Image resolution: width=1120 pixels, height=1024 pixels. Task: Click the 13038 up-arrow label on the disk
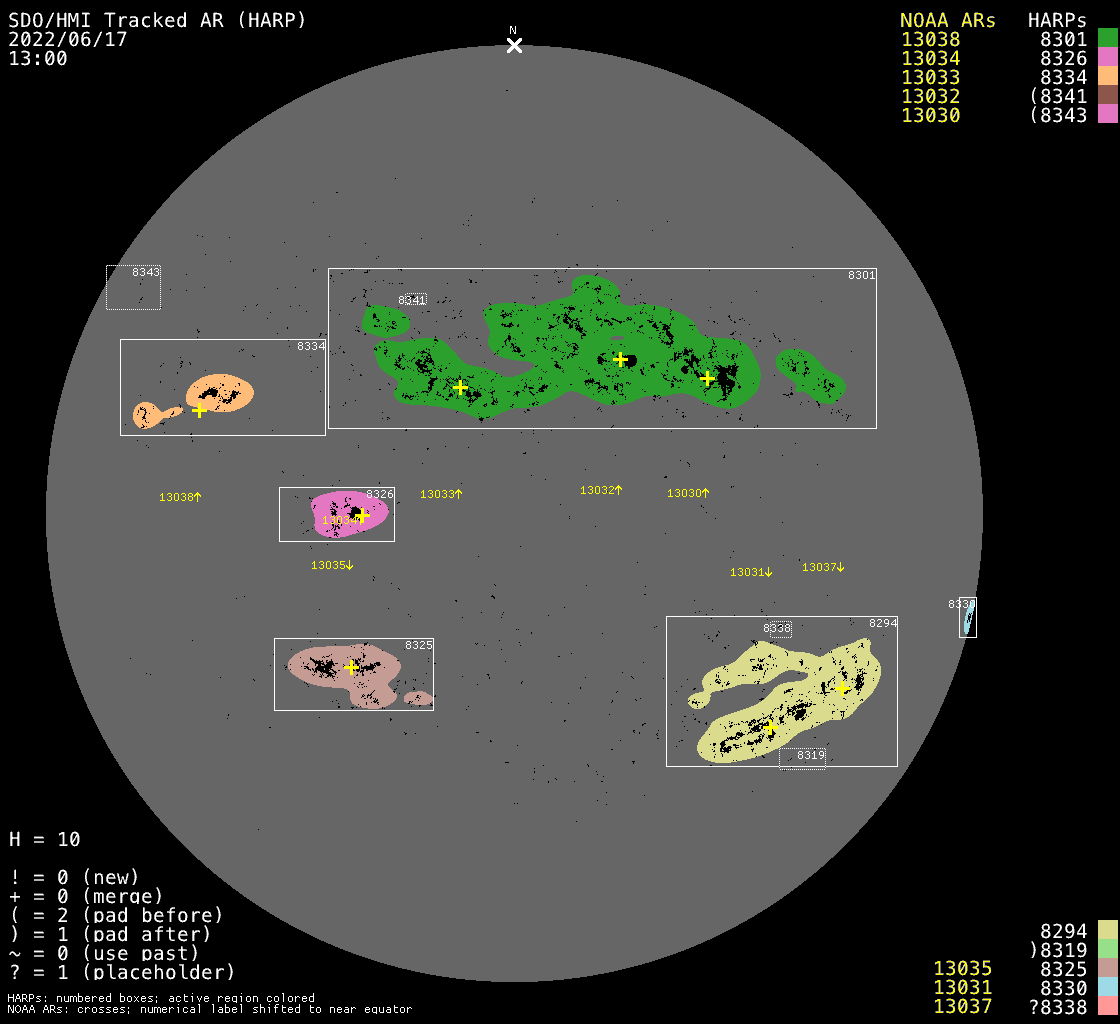coord(180,497)
